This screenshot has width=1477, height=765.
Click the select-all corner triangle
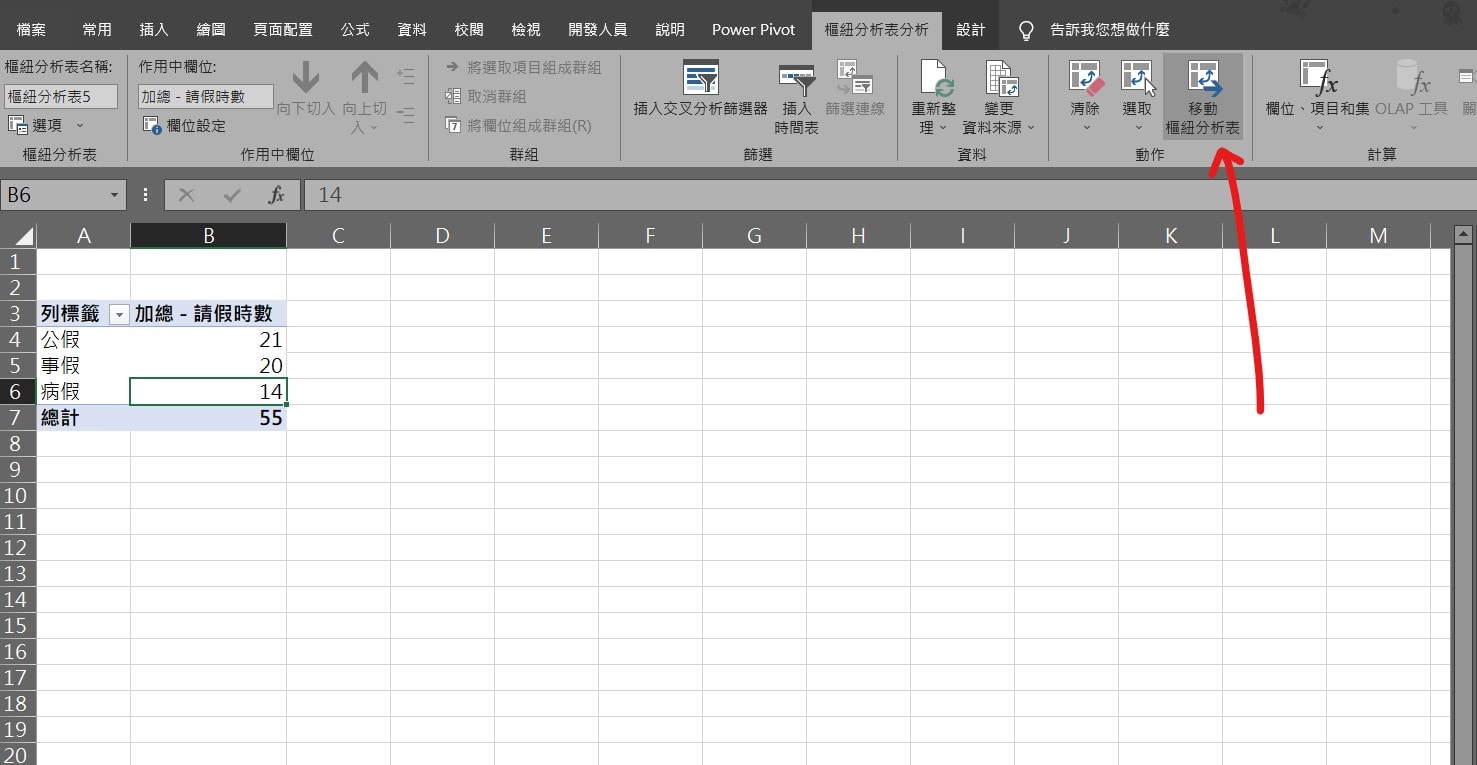point(20,236)
